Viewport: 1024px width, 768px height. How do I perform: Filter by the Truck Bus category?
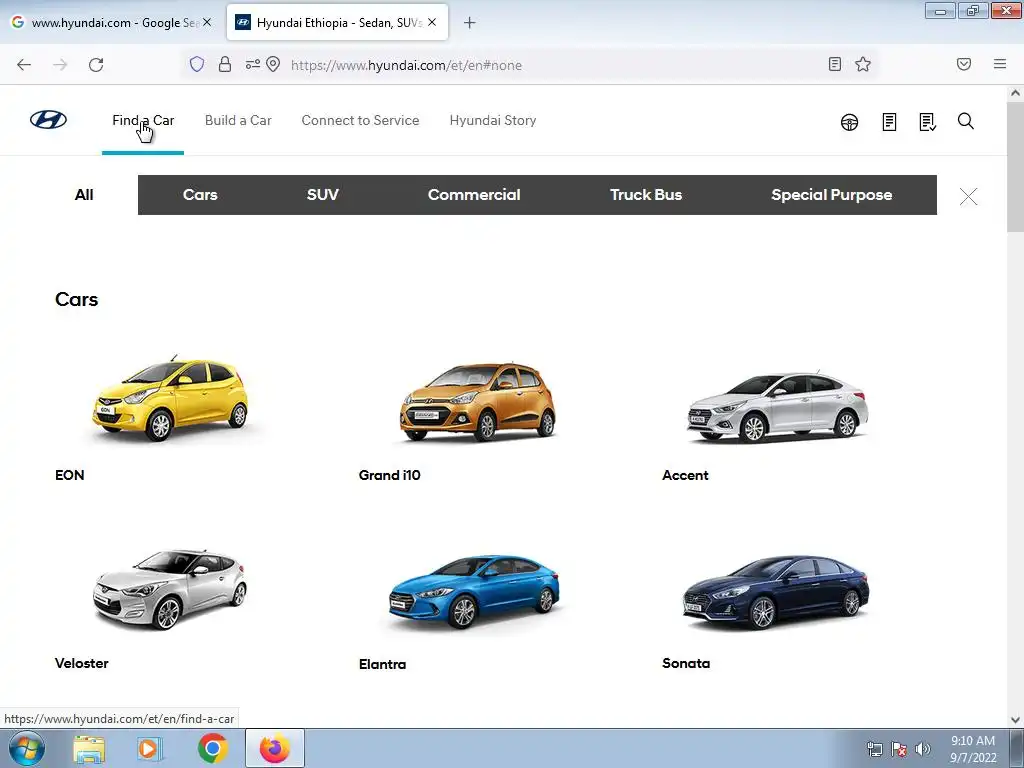[x=646, y=195]
